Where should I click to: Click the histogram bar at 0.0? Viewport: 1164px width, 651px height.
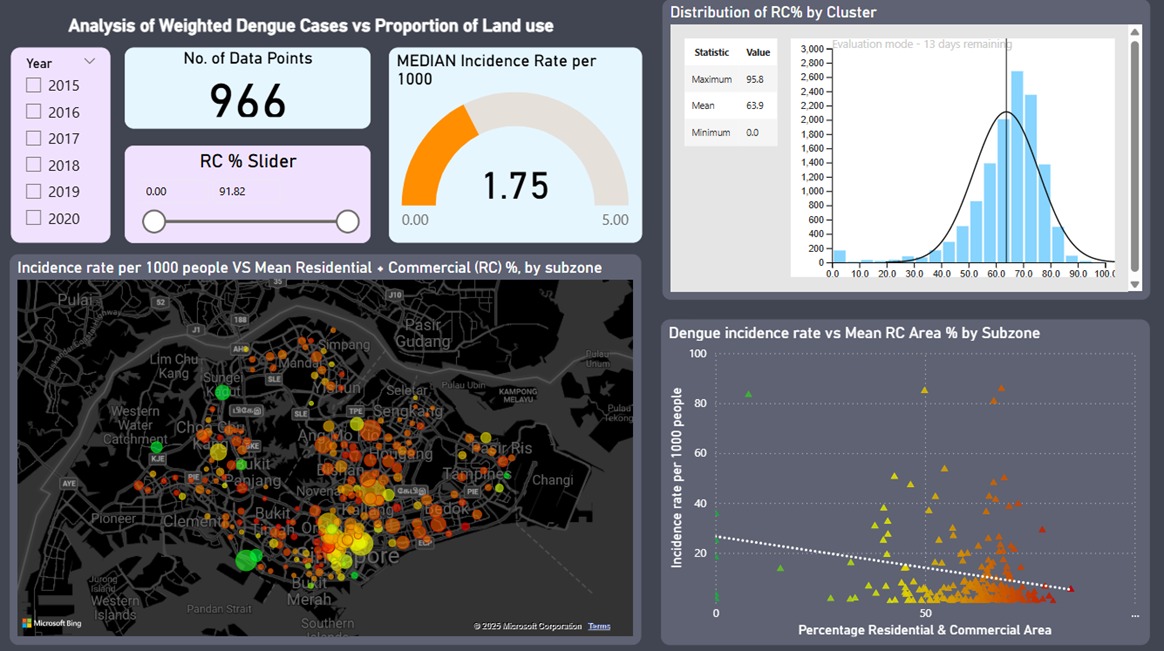coord(840,257)
